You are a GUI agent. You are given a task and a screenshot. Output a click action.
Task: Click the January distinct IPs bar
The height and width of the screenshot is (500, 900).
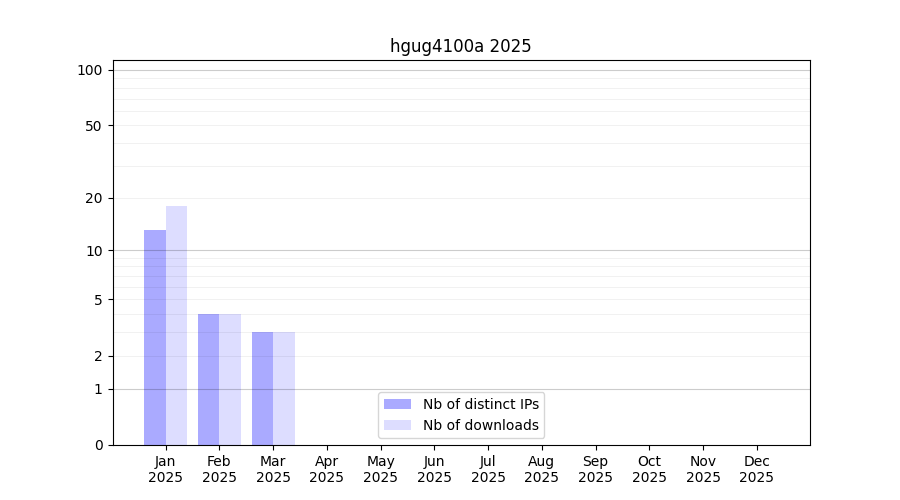(x=155, y=337)
